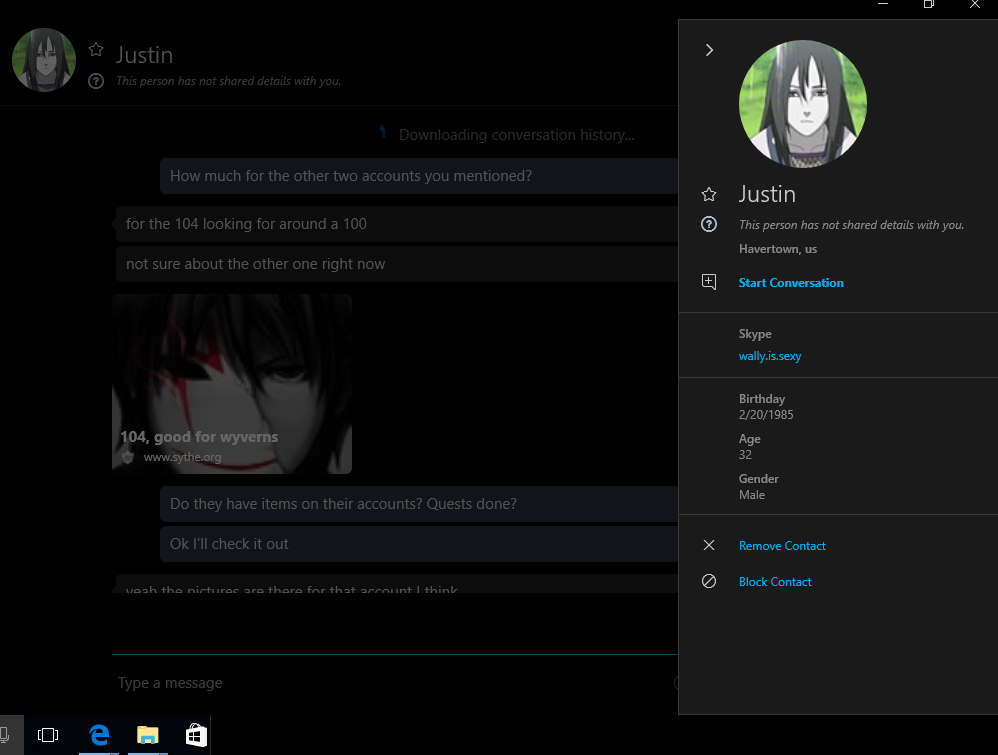Click the birthday value 2/20/1985
This screenshot has width=998, height=755.
(x=766, y=415)
